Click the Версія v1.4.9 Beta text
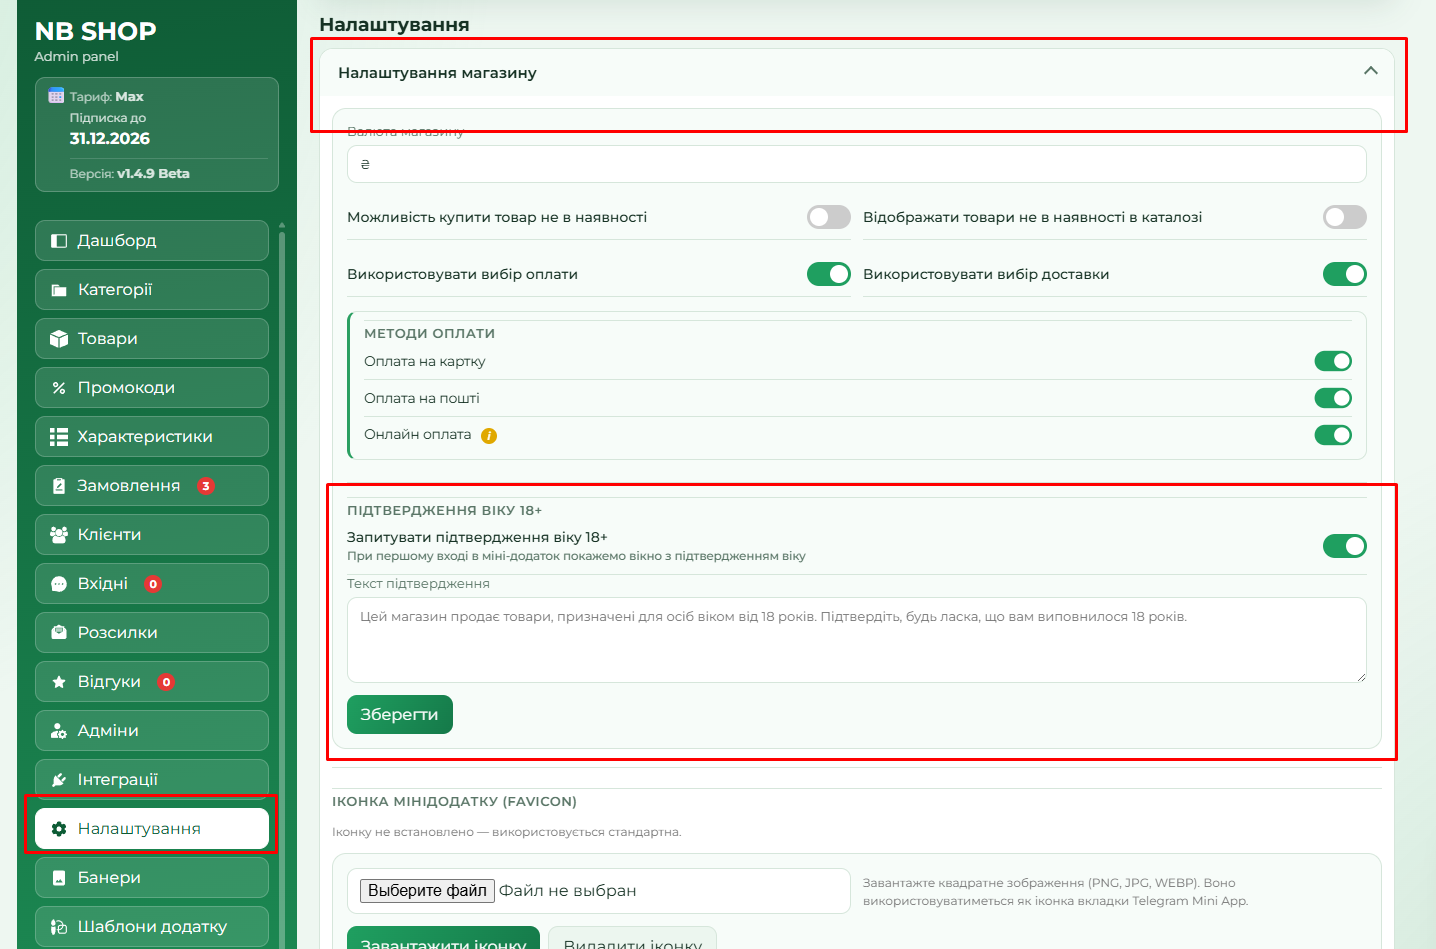The width and height of the screenshot is (1436, 949). (x=130, y=173)
